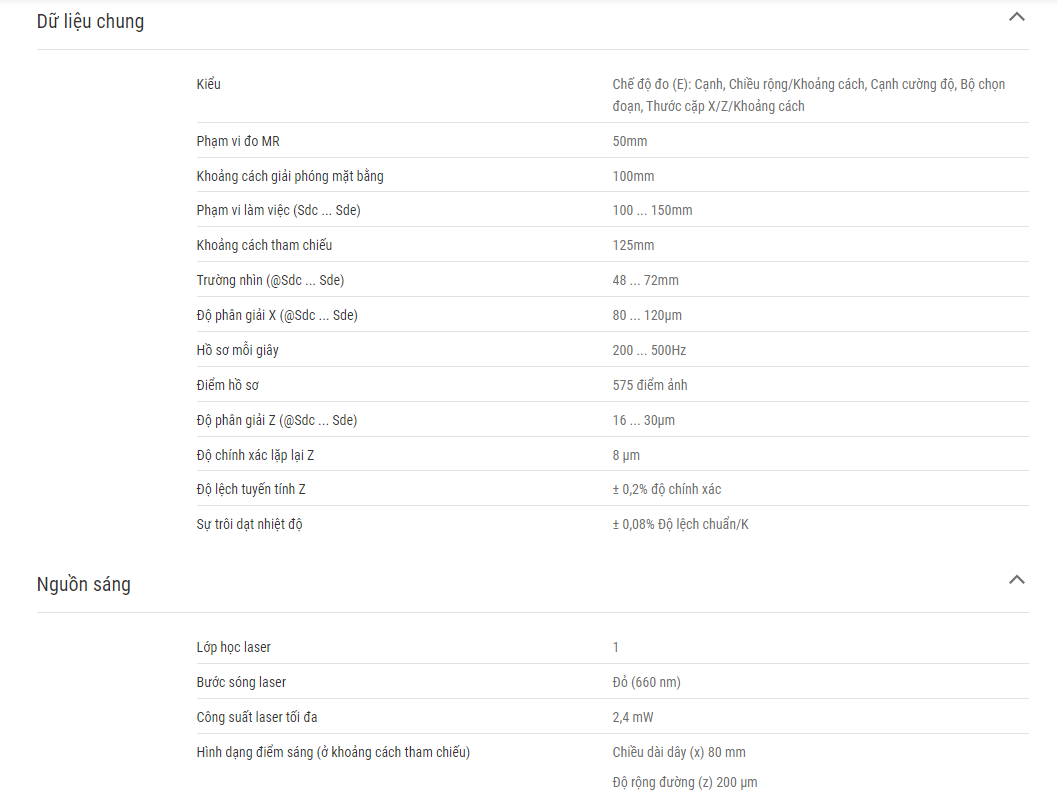The width and height of the screenshot is (1057, 807).
Task: Click the Nguồn sáng section heading
Action: pyautogui.click(x=84, y=584)
